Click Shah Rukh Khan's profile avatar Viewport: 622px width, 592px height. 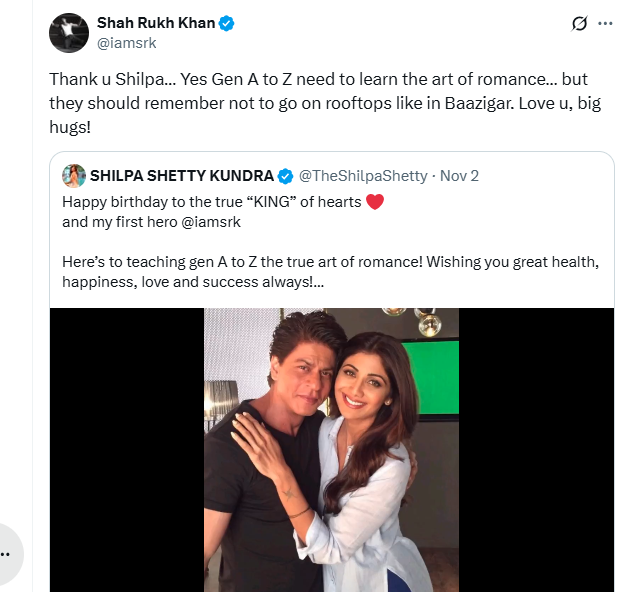click(69, 33)
